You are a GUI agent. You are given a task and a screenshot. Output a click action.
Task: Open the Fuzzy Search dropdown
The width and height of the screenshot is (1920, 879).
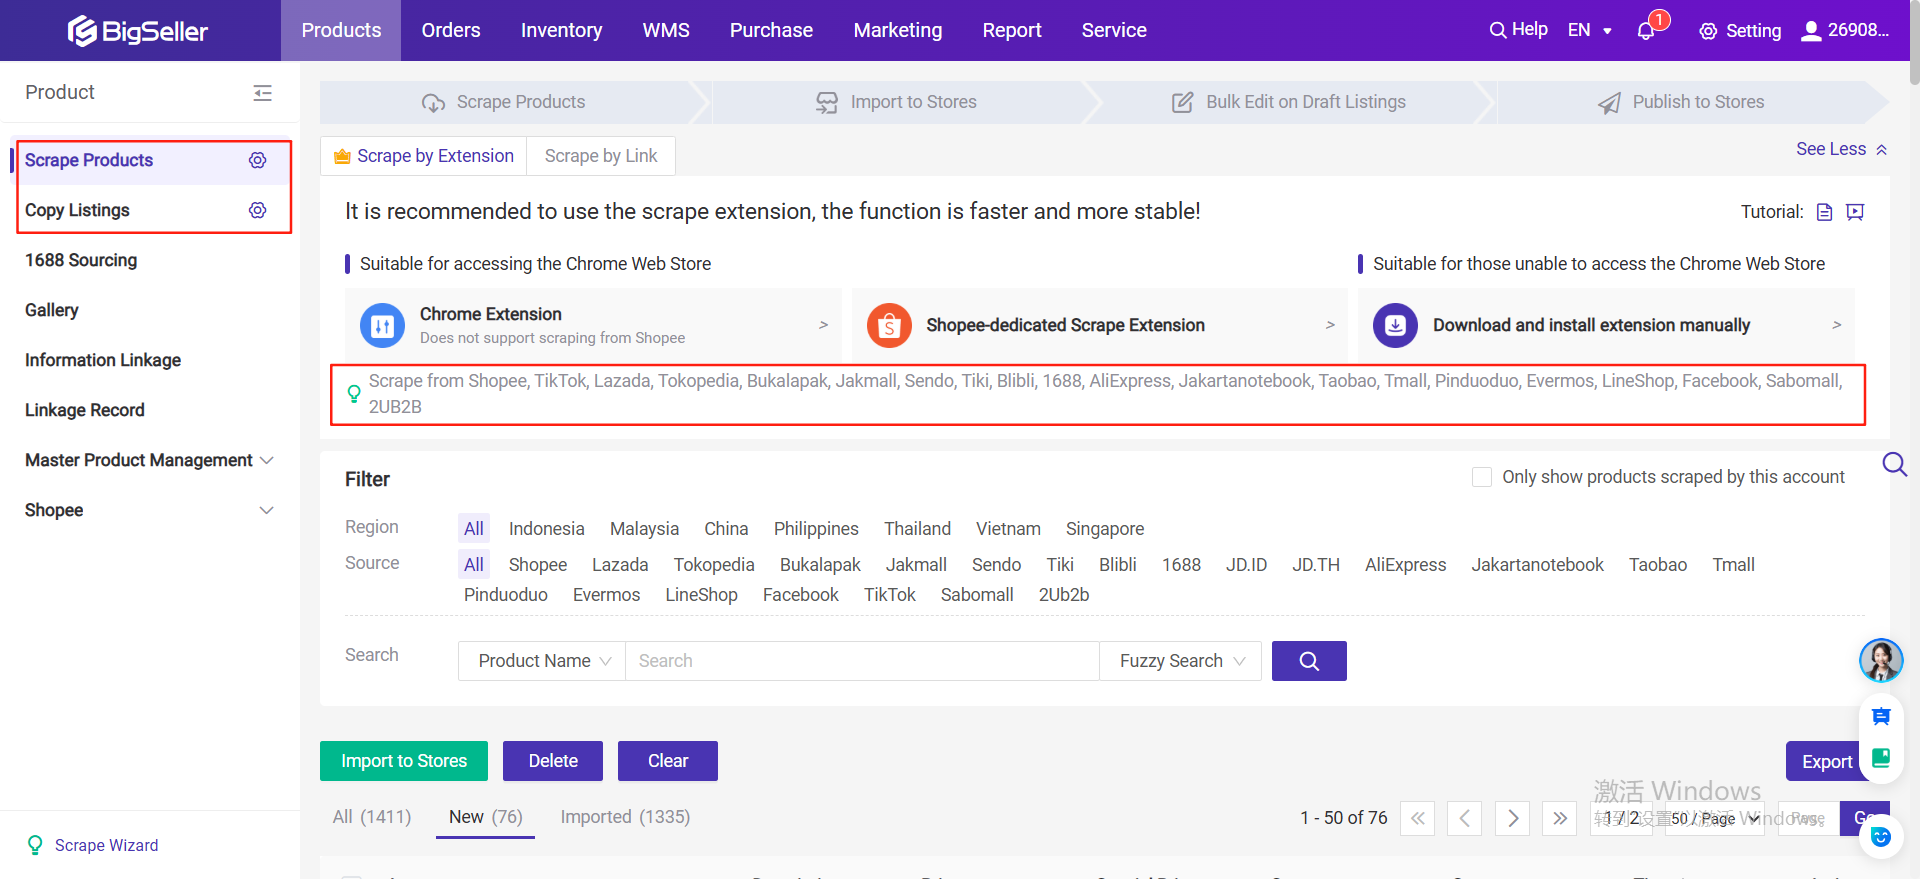1180,661
